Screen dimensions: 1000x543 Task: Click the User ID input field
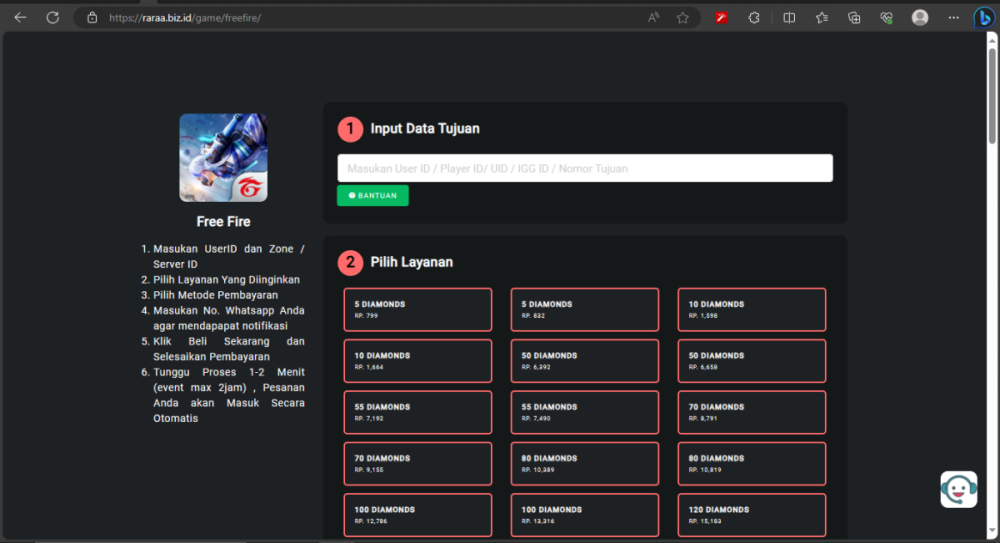[x=585, y=168]
